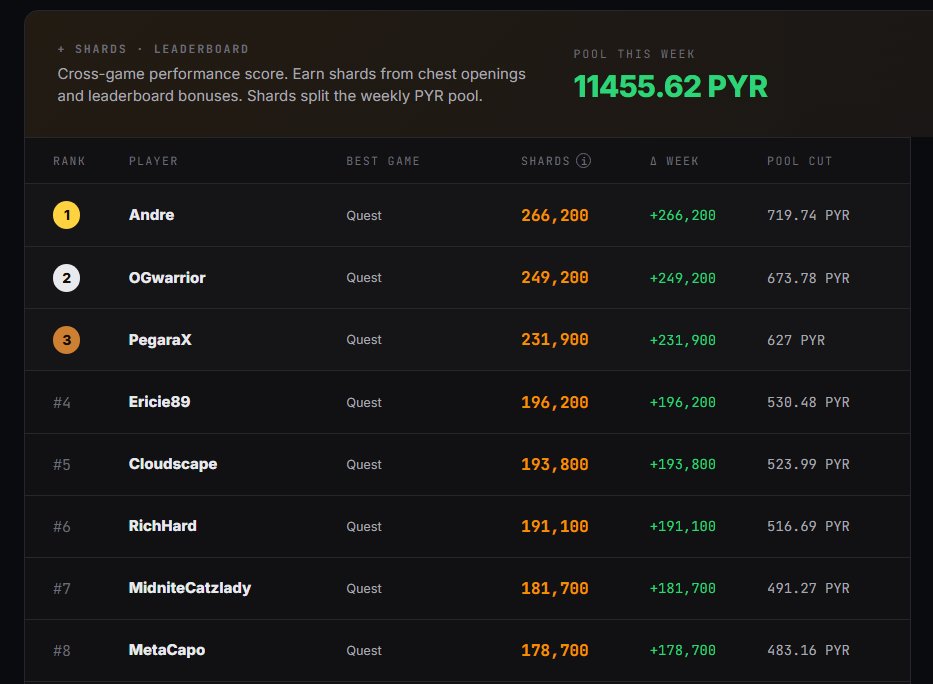Click the +196,200 weekly change
Viewport: 933px width, 684px height.
point(682,402)
